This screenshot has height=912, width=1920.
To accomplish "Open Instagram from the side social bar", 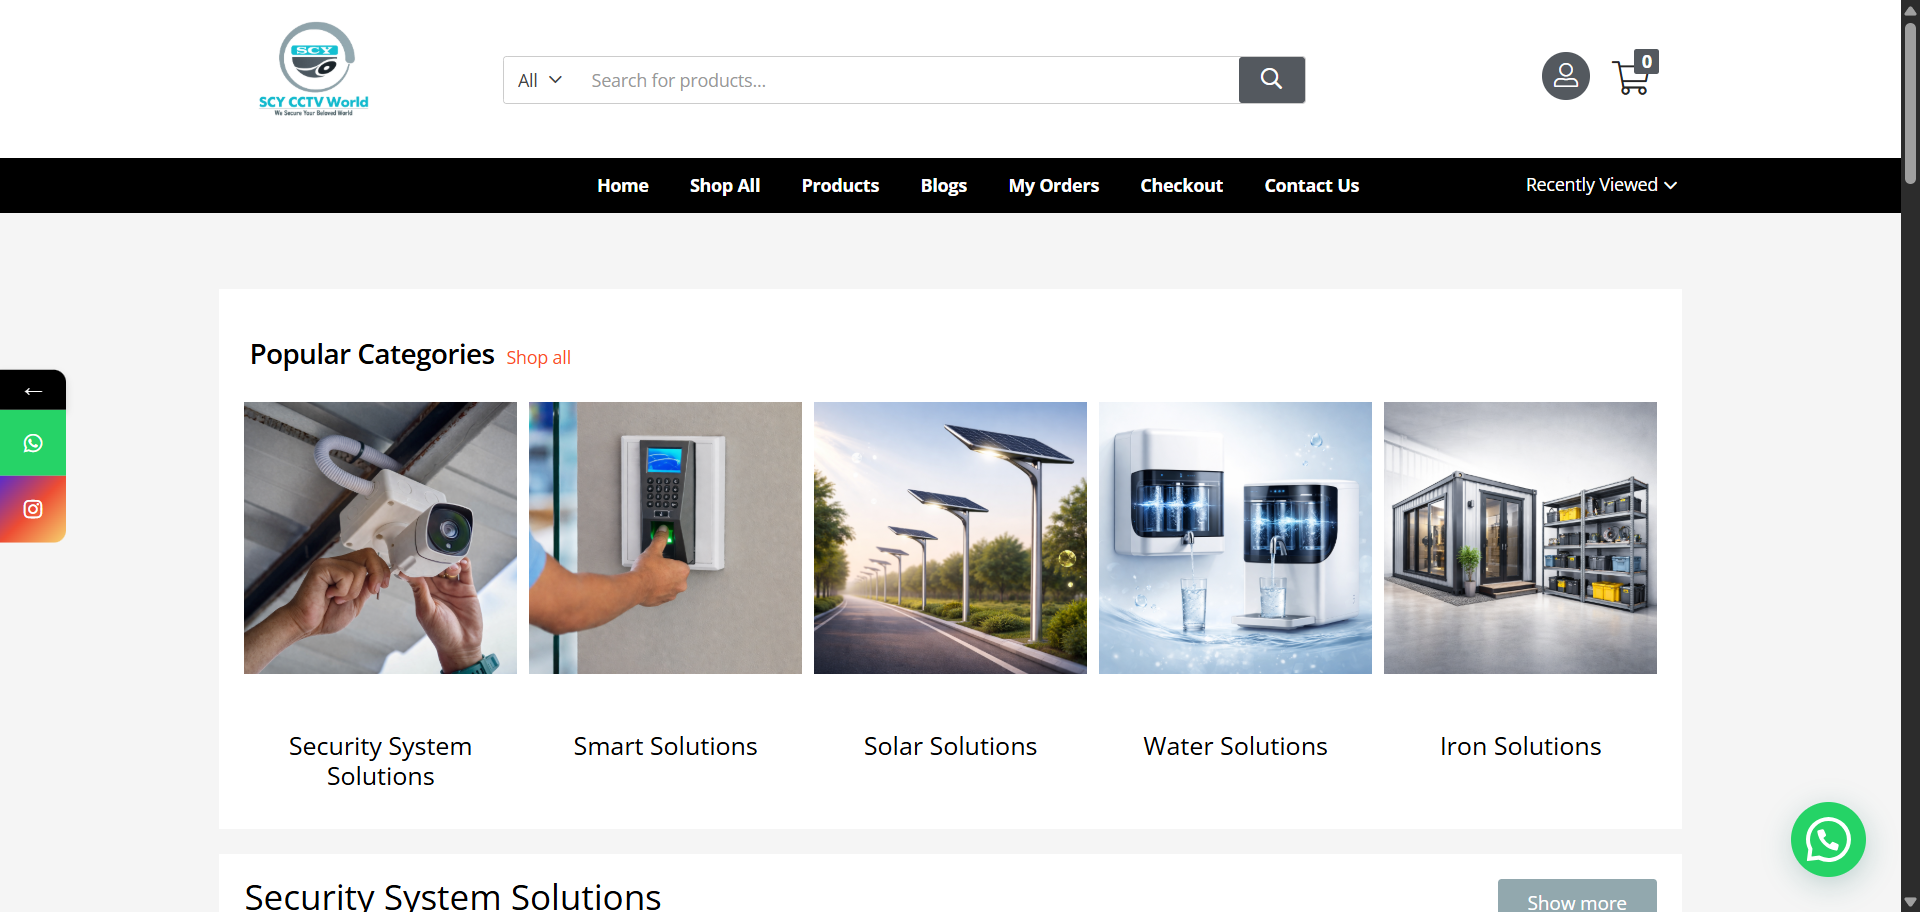I will 33,509.
